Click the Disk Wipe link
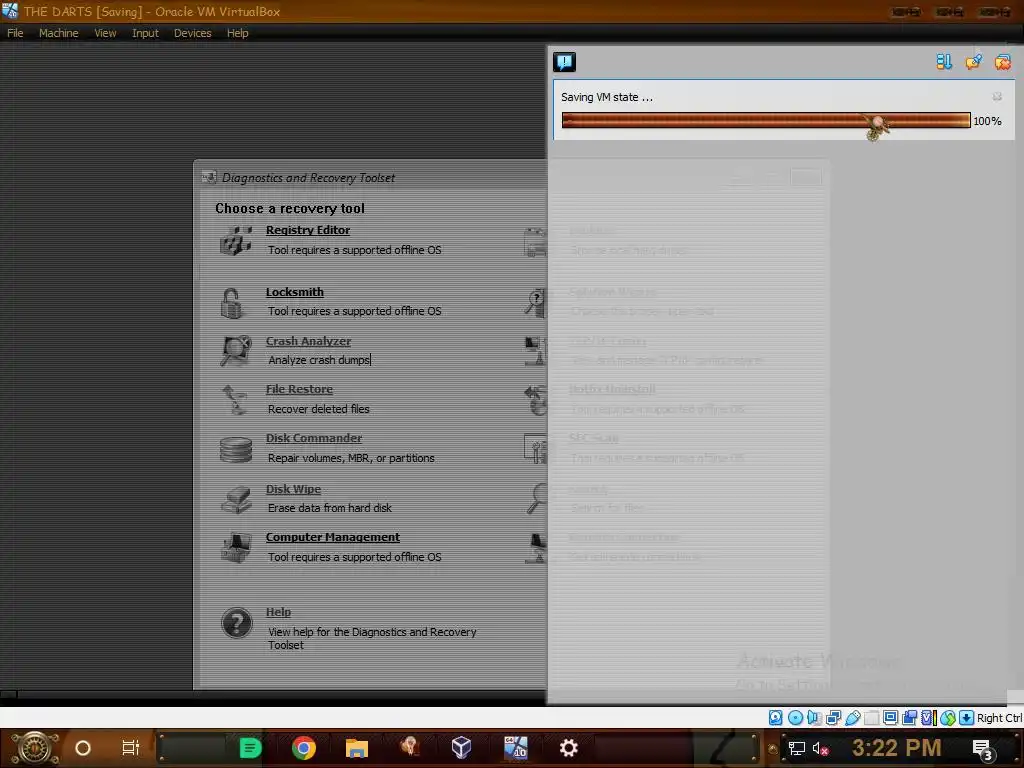 tap(293, 489)
